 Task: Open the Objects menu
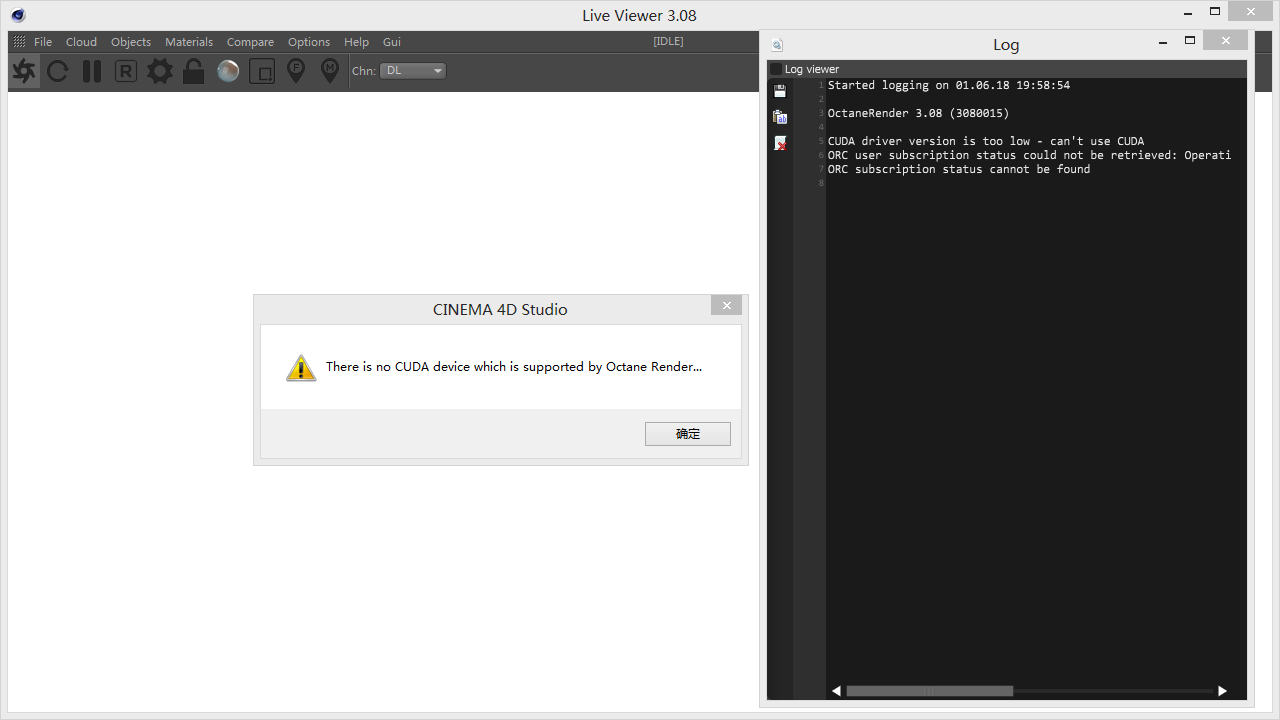131,42
